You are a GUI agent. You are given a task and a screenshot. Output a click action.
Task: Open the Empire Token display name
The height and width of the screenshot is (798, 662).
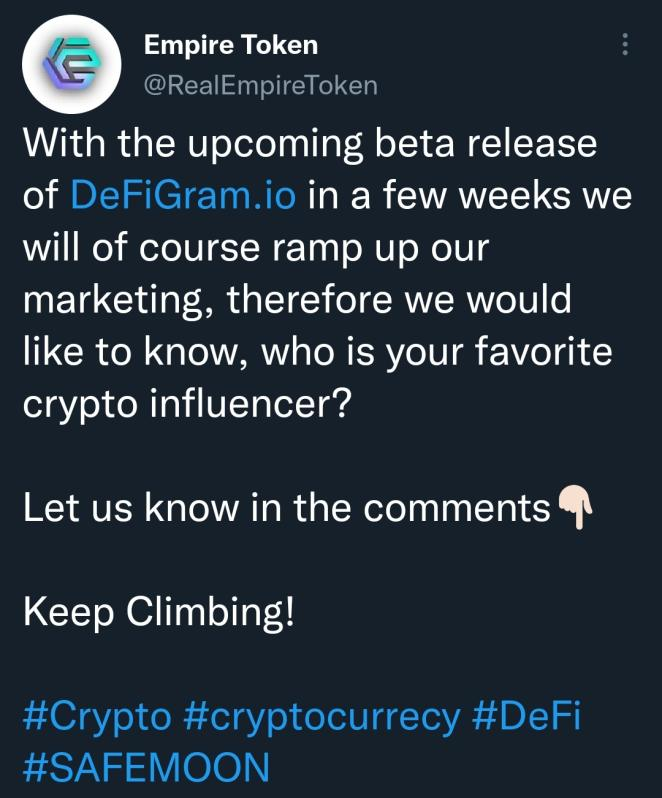tap(231, 45)
